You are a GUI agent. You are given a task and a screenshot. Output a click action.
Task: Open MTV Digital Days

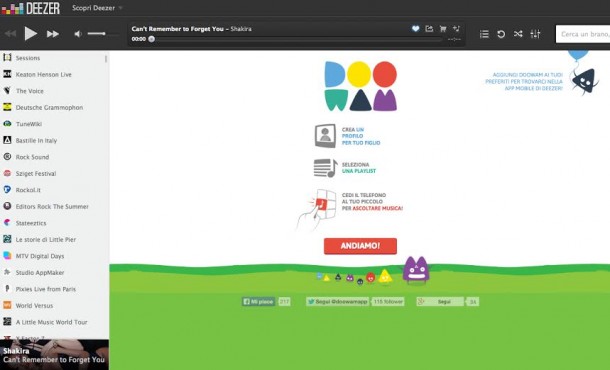[40, 256]
